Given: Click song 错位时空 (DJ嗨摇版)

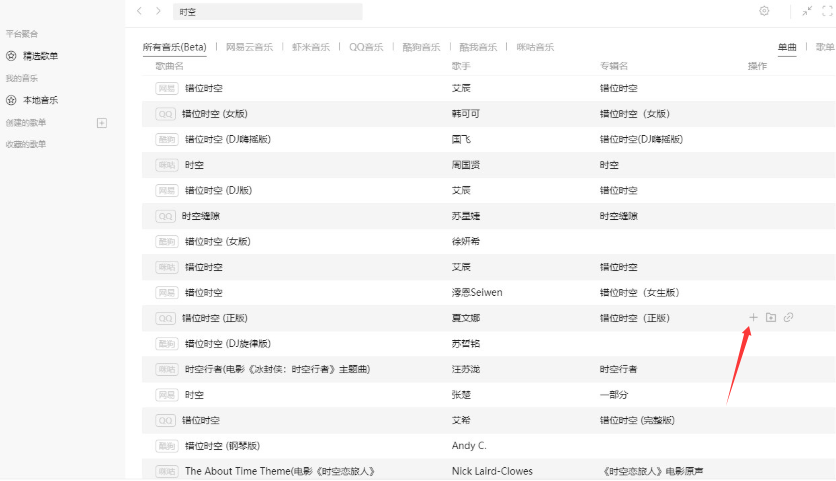Looking at the screenshot, I should click(228, 139).
